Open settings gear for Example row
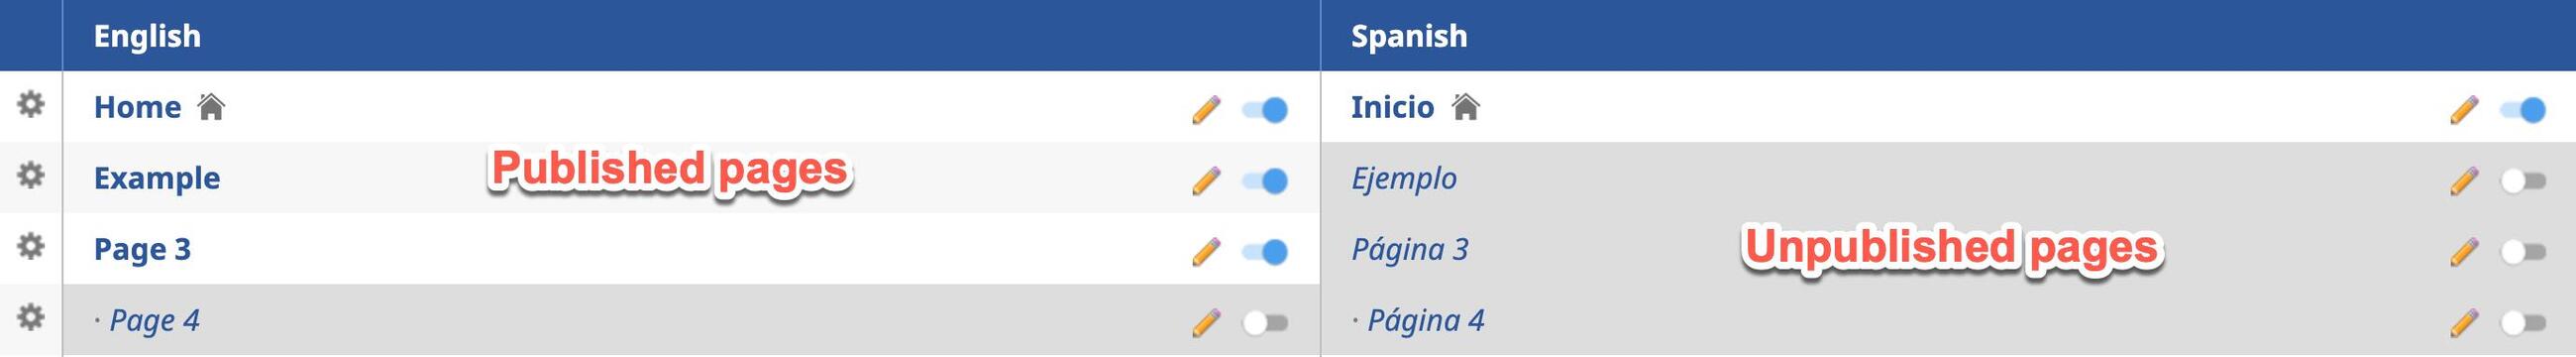Image resolution: width=2576 pixels, height=357 pixels. pyautogui.click(x=31, y=175)
